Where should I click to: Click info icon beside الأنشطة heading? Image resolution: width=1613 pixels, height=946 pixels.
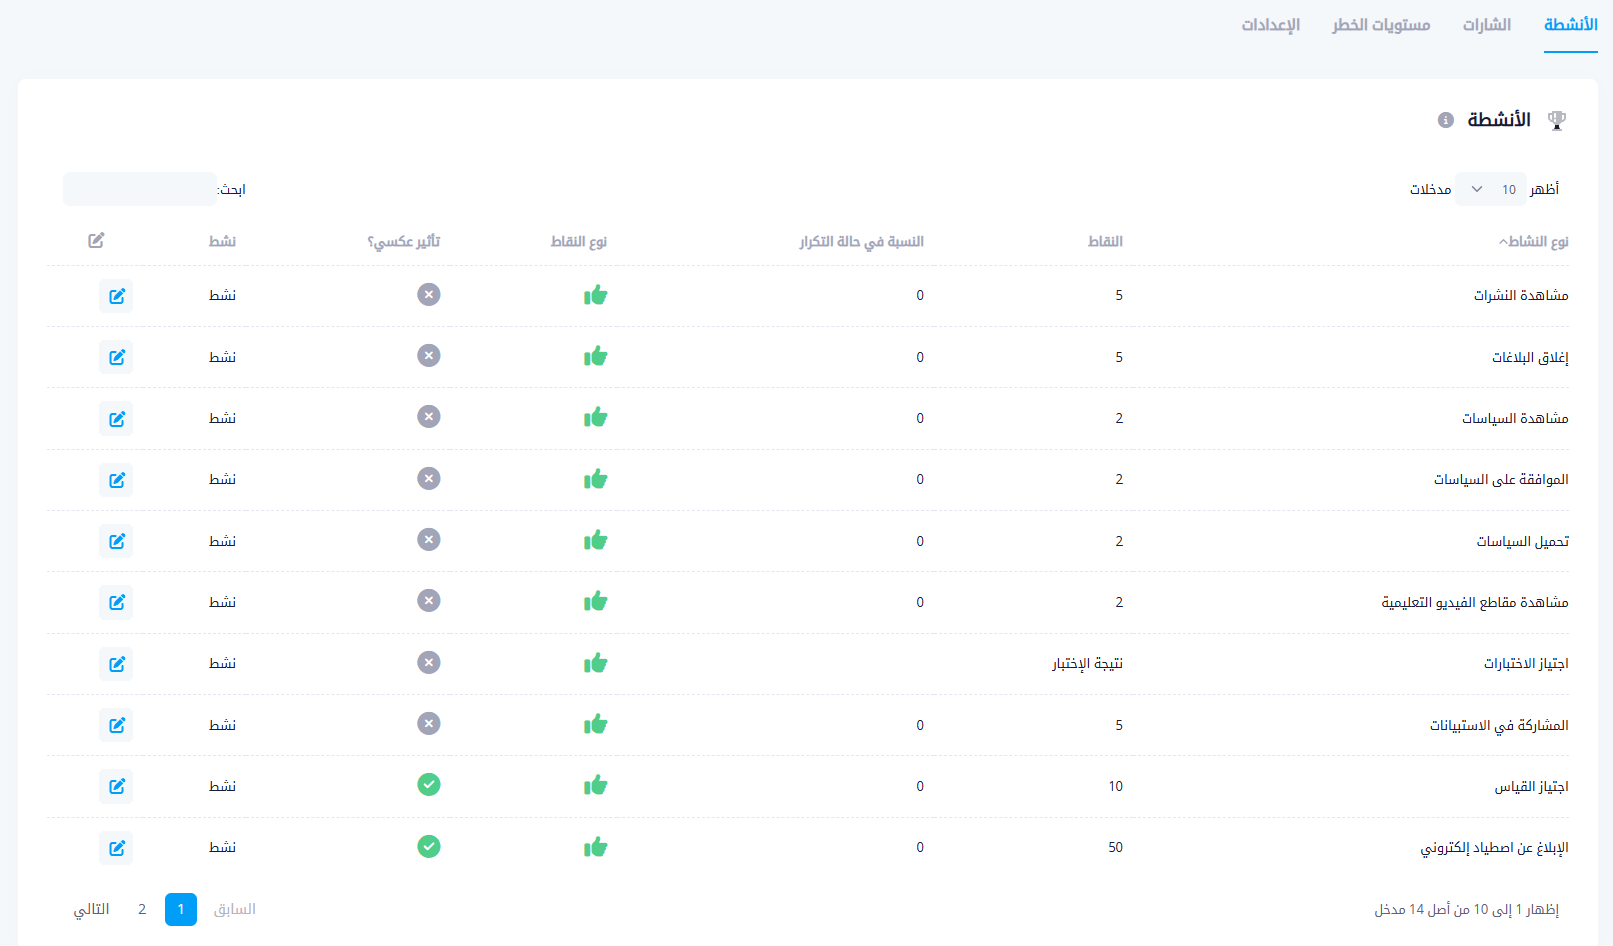point(1445,120)
